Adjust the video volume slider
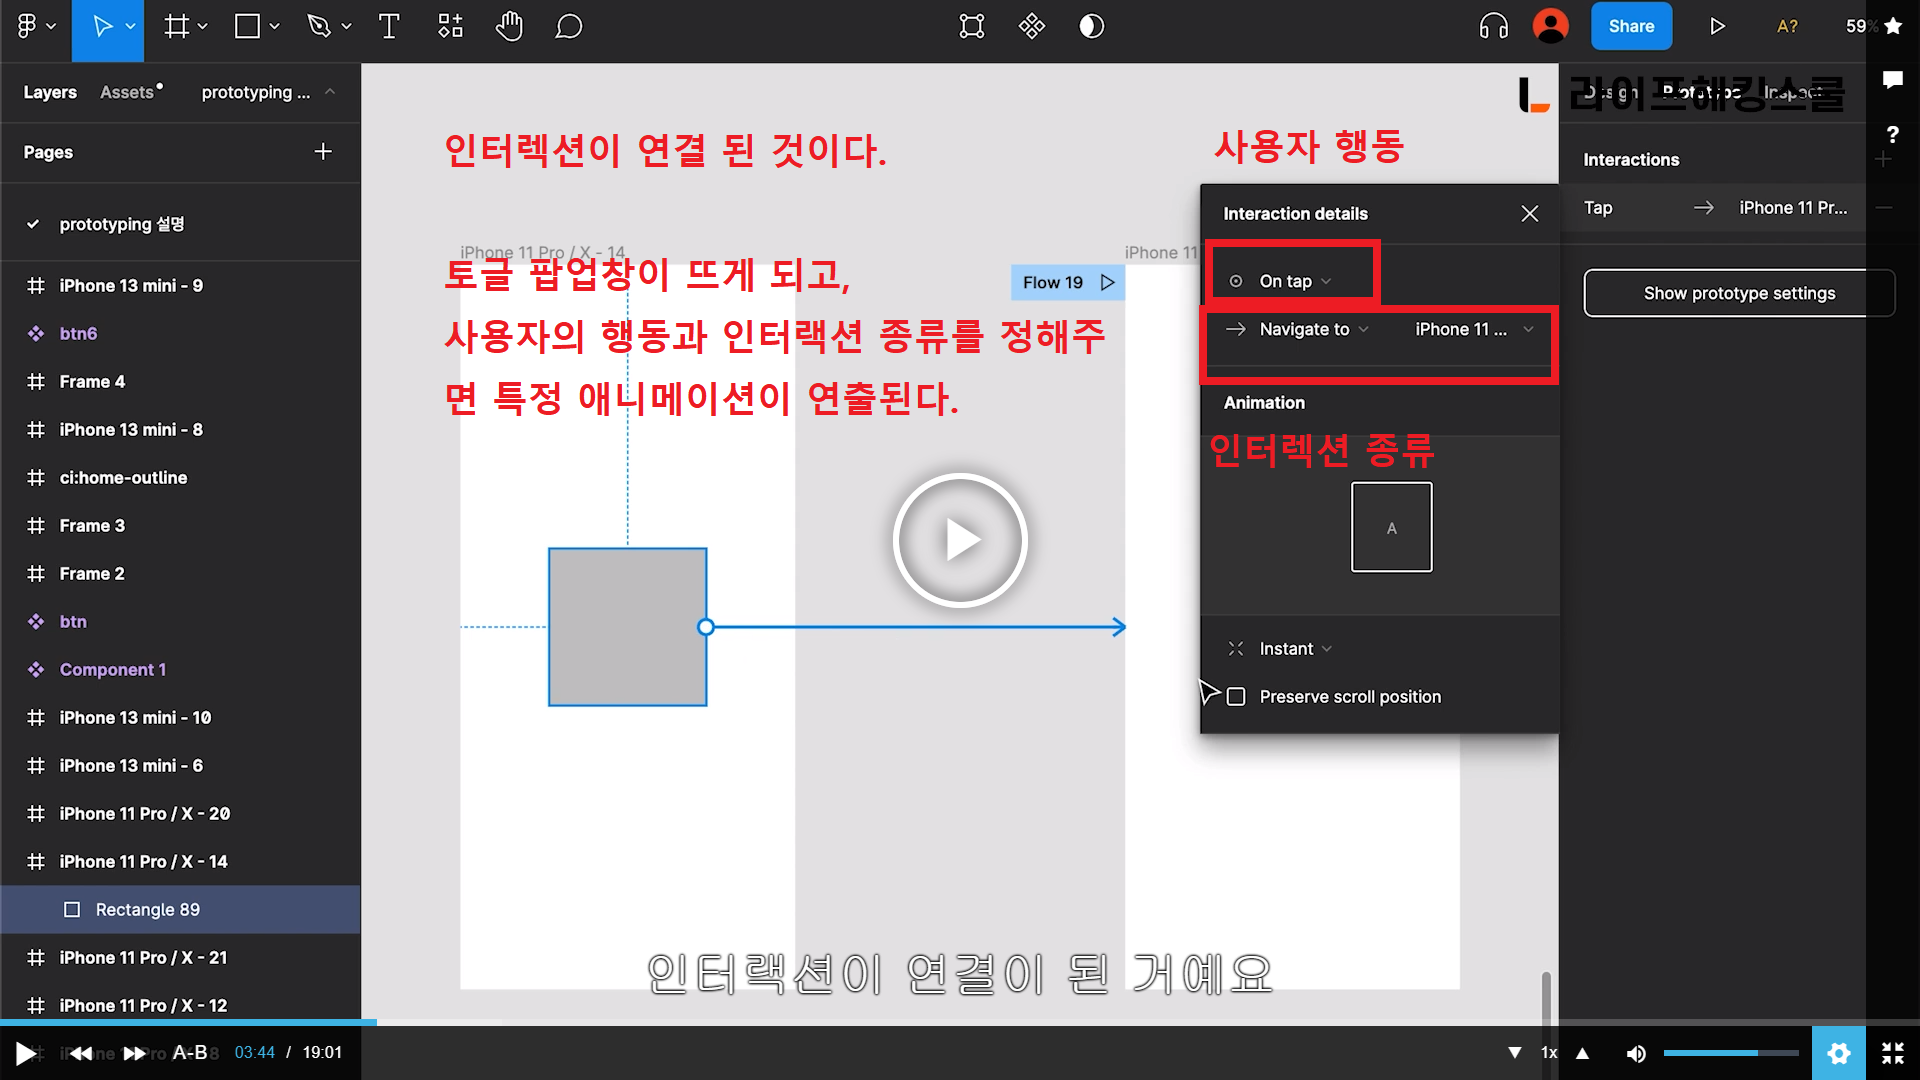This screenshot has height=1080, width=1920. click(x=1730, y=1053)
